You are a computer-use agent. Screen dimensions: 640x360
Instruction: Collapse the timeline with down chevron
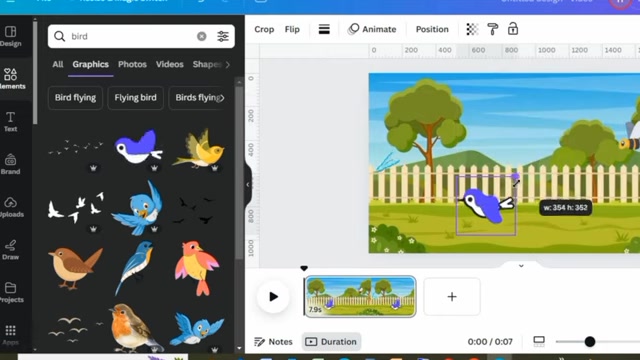coord(521,266)
